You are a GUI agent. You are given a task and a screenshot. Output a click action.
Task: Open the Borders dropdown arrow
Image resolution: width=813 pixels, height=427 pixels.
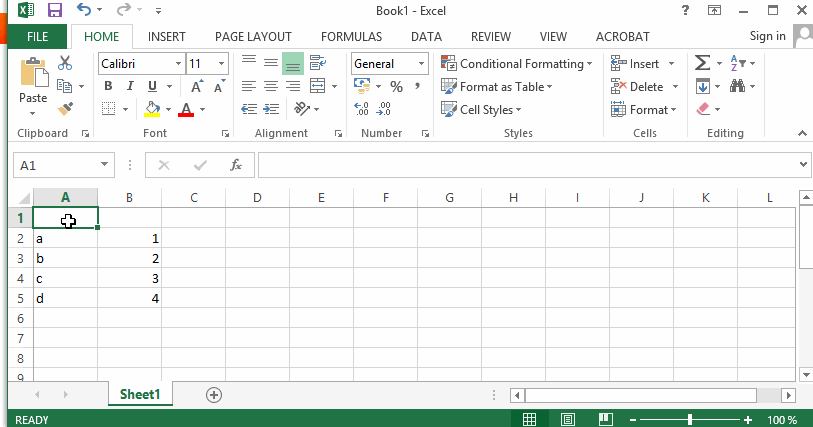click(x=125, y=109)
